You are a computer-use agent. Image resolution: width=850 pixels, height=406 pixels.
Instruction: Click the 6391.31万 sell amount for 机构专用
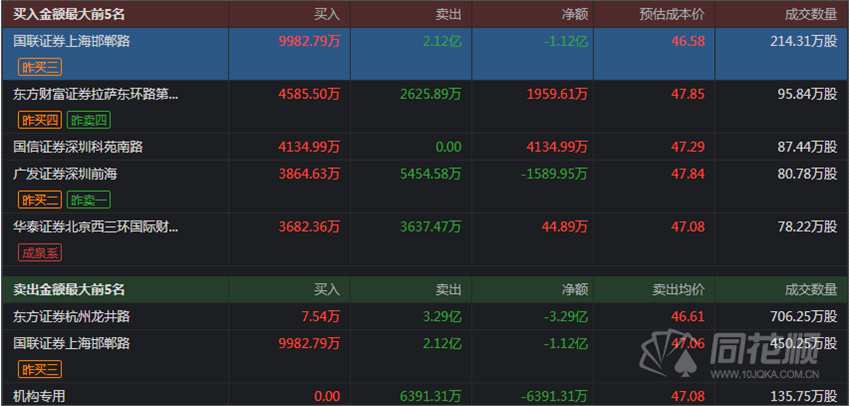coord(431,396)
